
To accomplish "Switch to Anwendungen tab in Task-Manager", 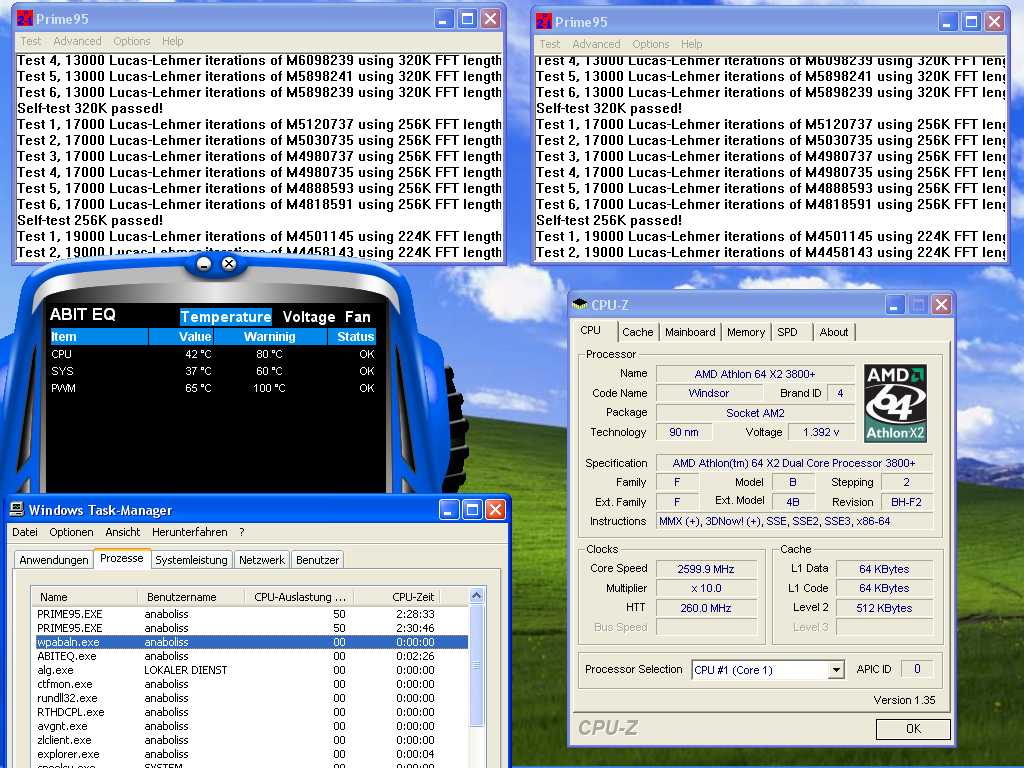I will [54, 560].
